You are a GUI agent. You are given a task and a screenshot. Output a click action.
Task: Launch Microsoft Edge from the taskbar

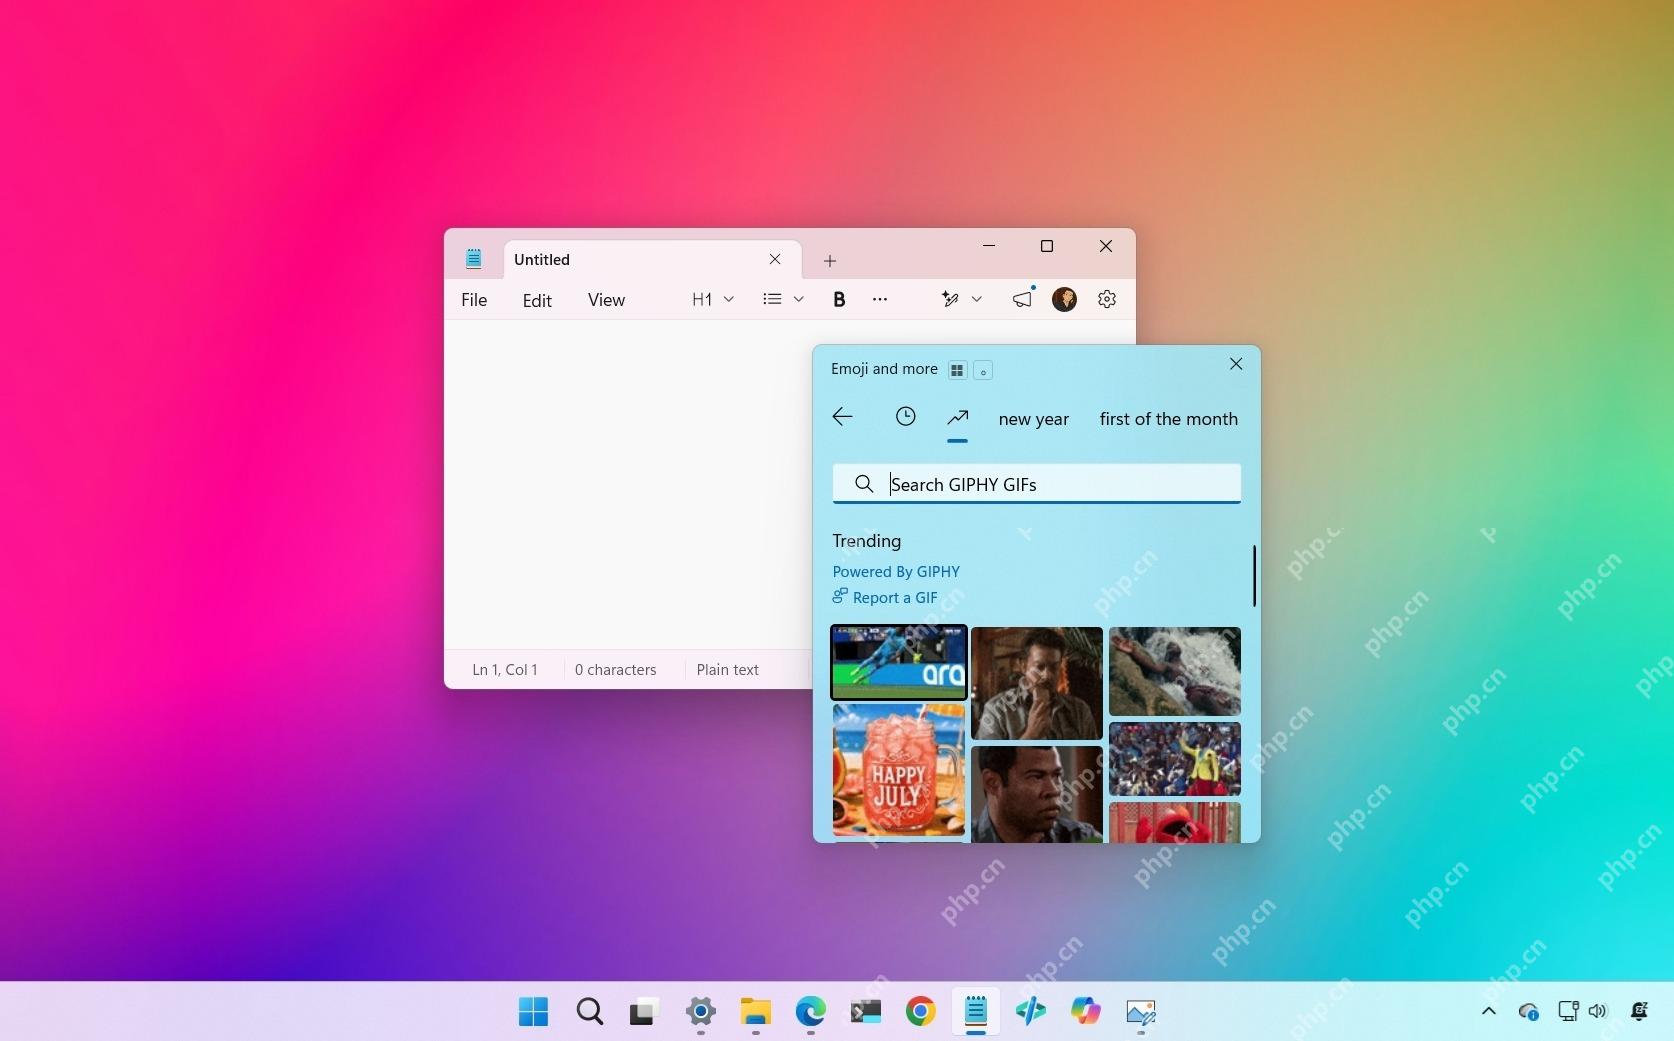click(811, 1012)
